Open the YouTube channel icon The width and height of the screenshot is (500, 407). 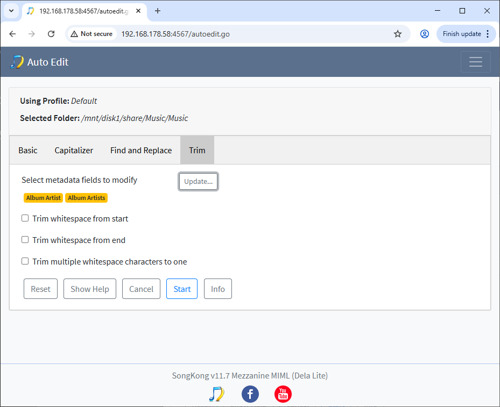point(283,394)
